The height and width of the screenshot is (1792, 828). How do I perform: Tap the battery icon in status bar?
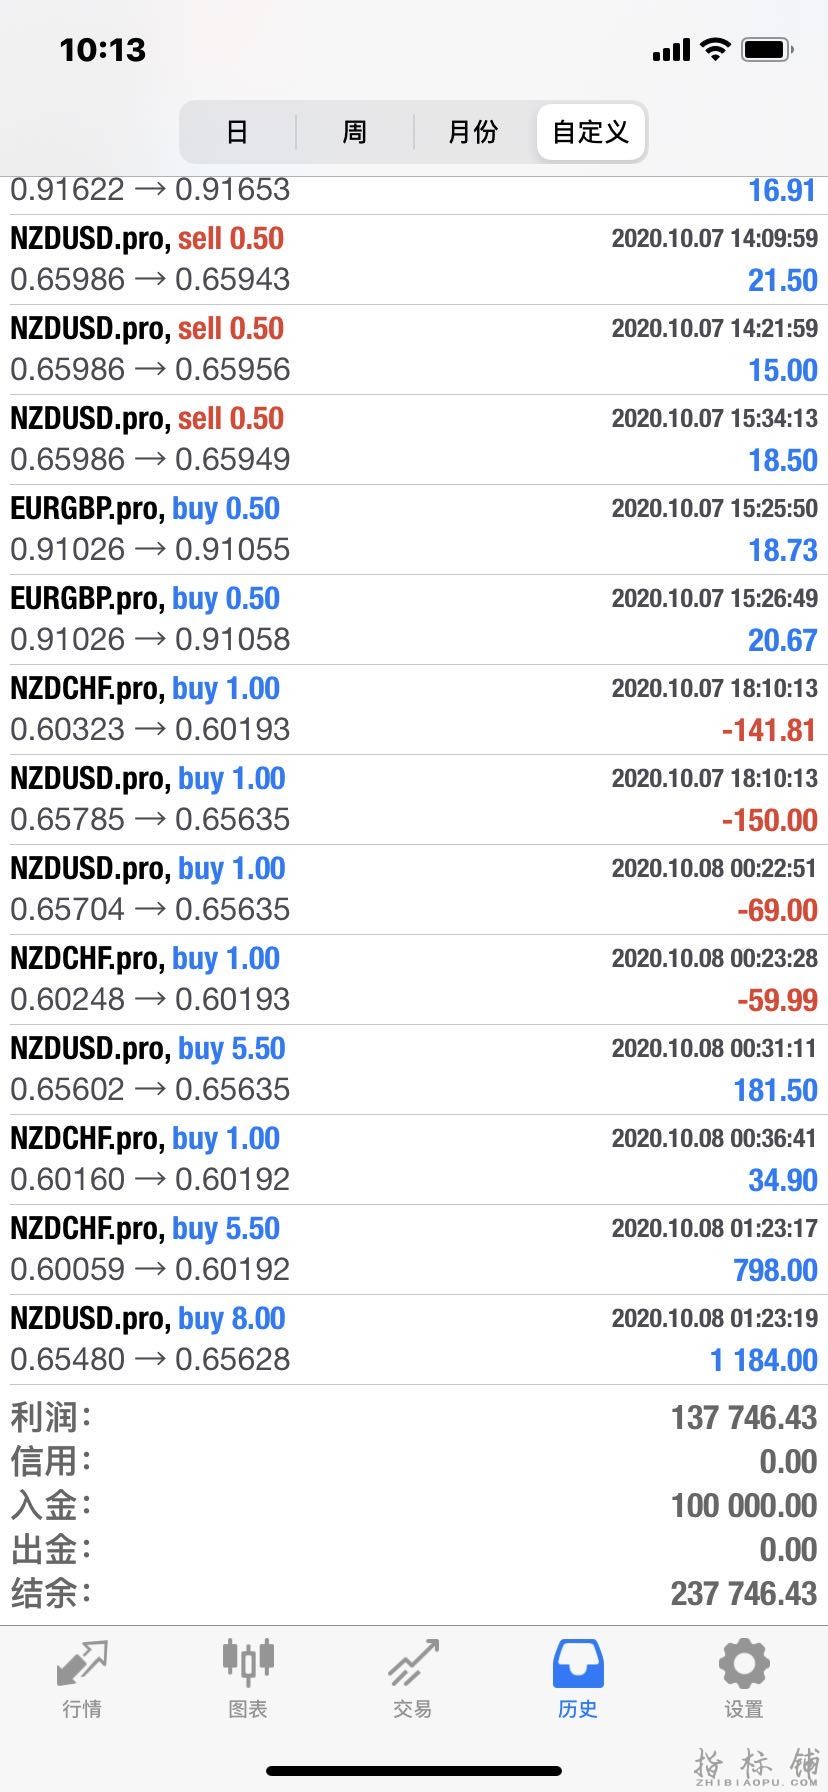[x=768, y=49]
